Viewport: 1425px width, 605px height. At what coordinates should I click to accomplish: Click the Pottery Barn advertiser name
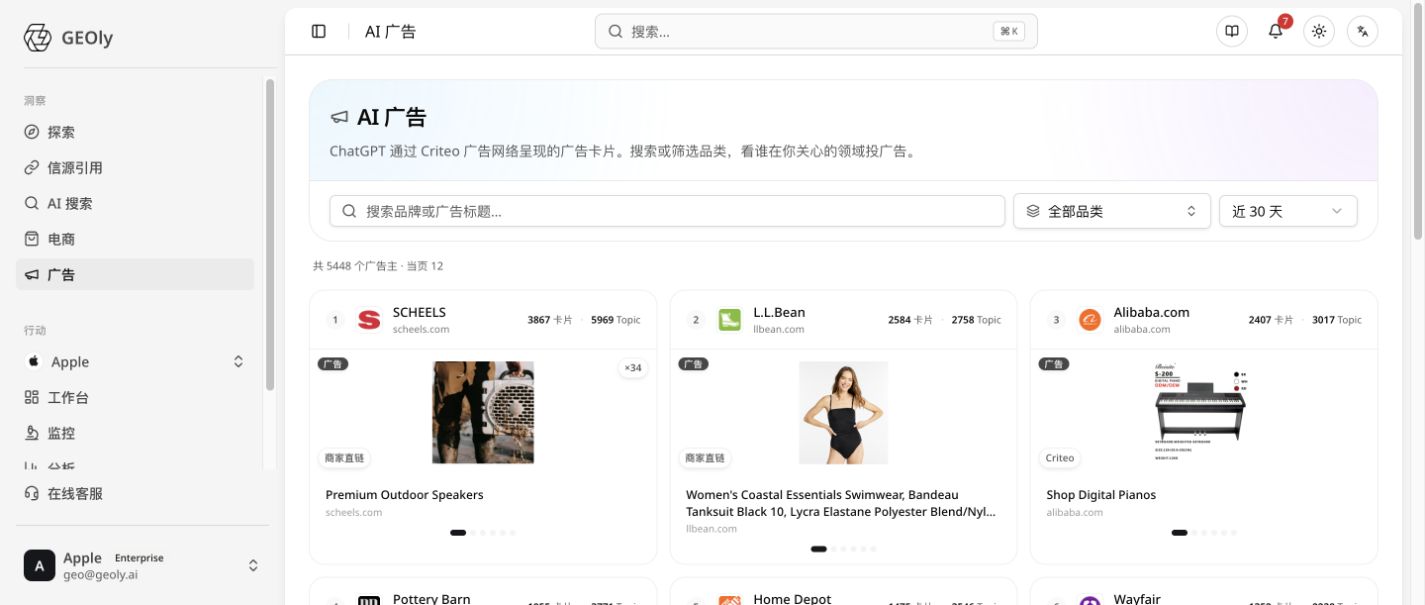click(x=431, y=598)
